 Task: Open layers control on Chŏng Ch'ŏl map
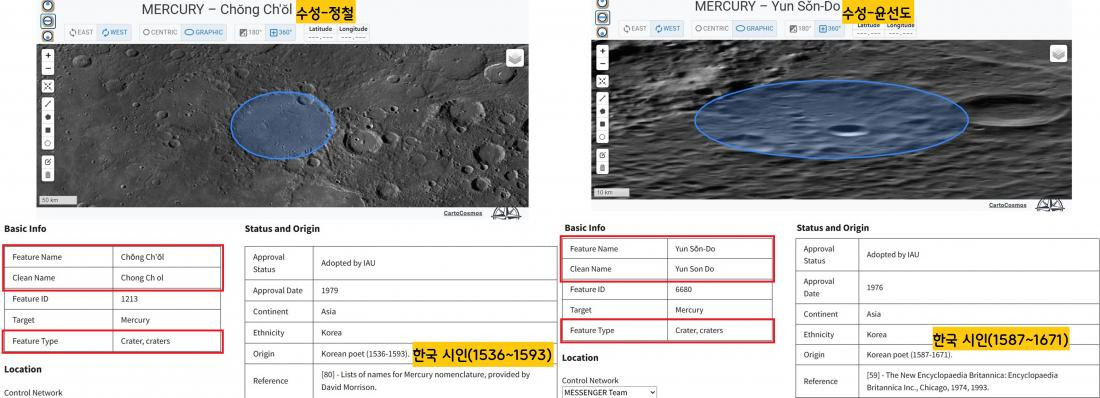click(515, 58)
